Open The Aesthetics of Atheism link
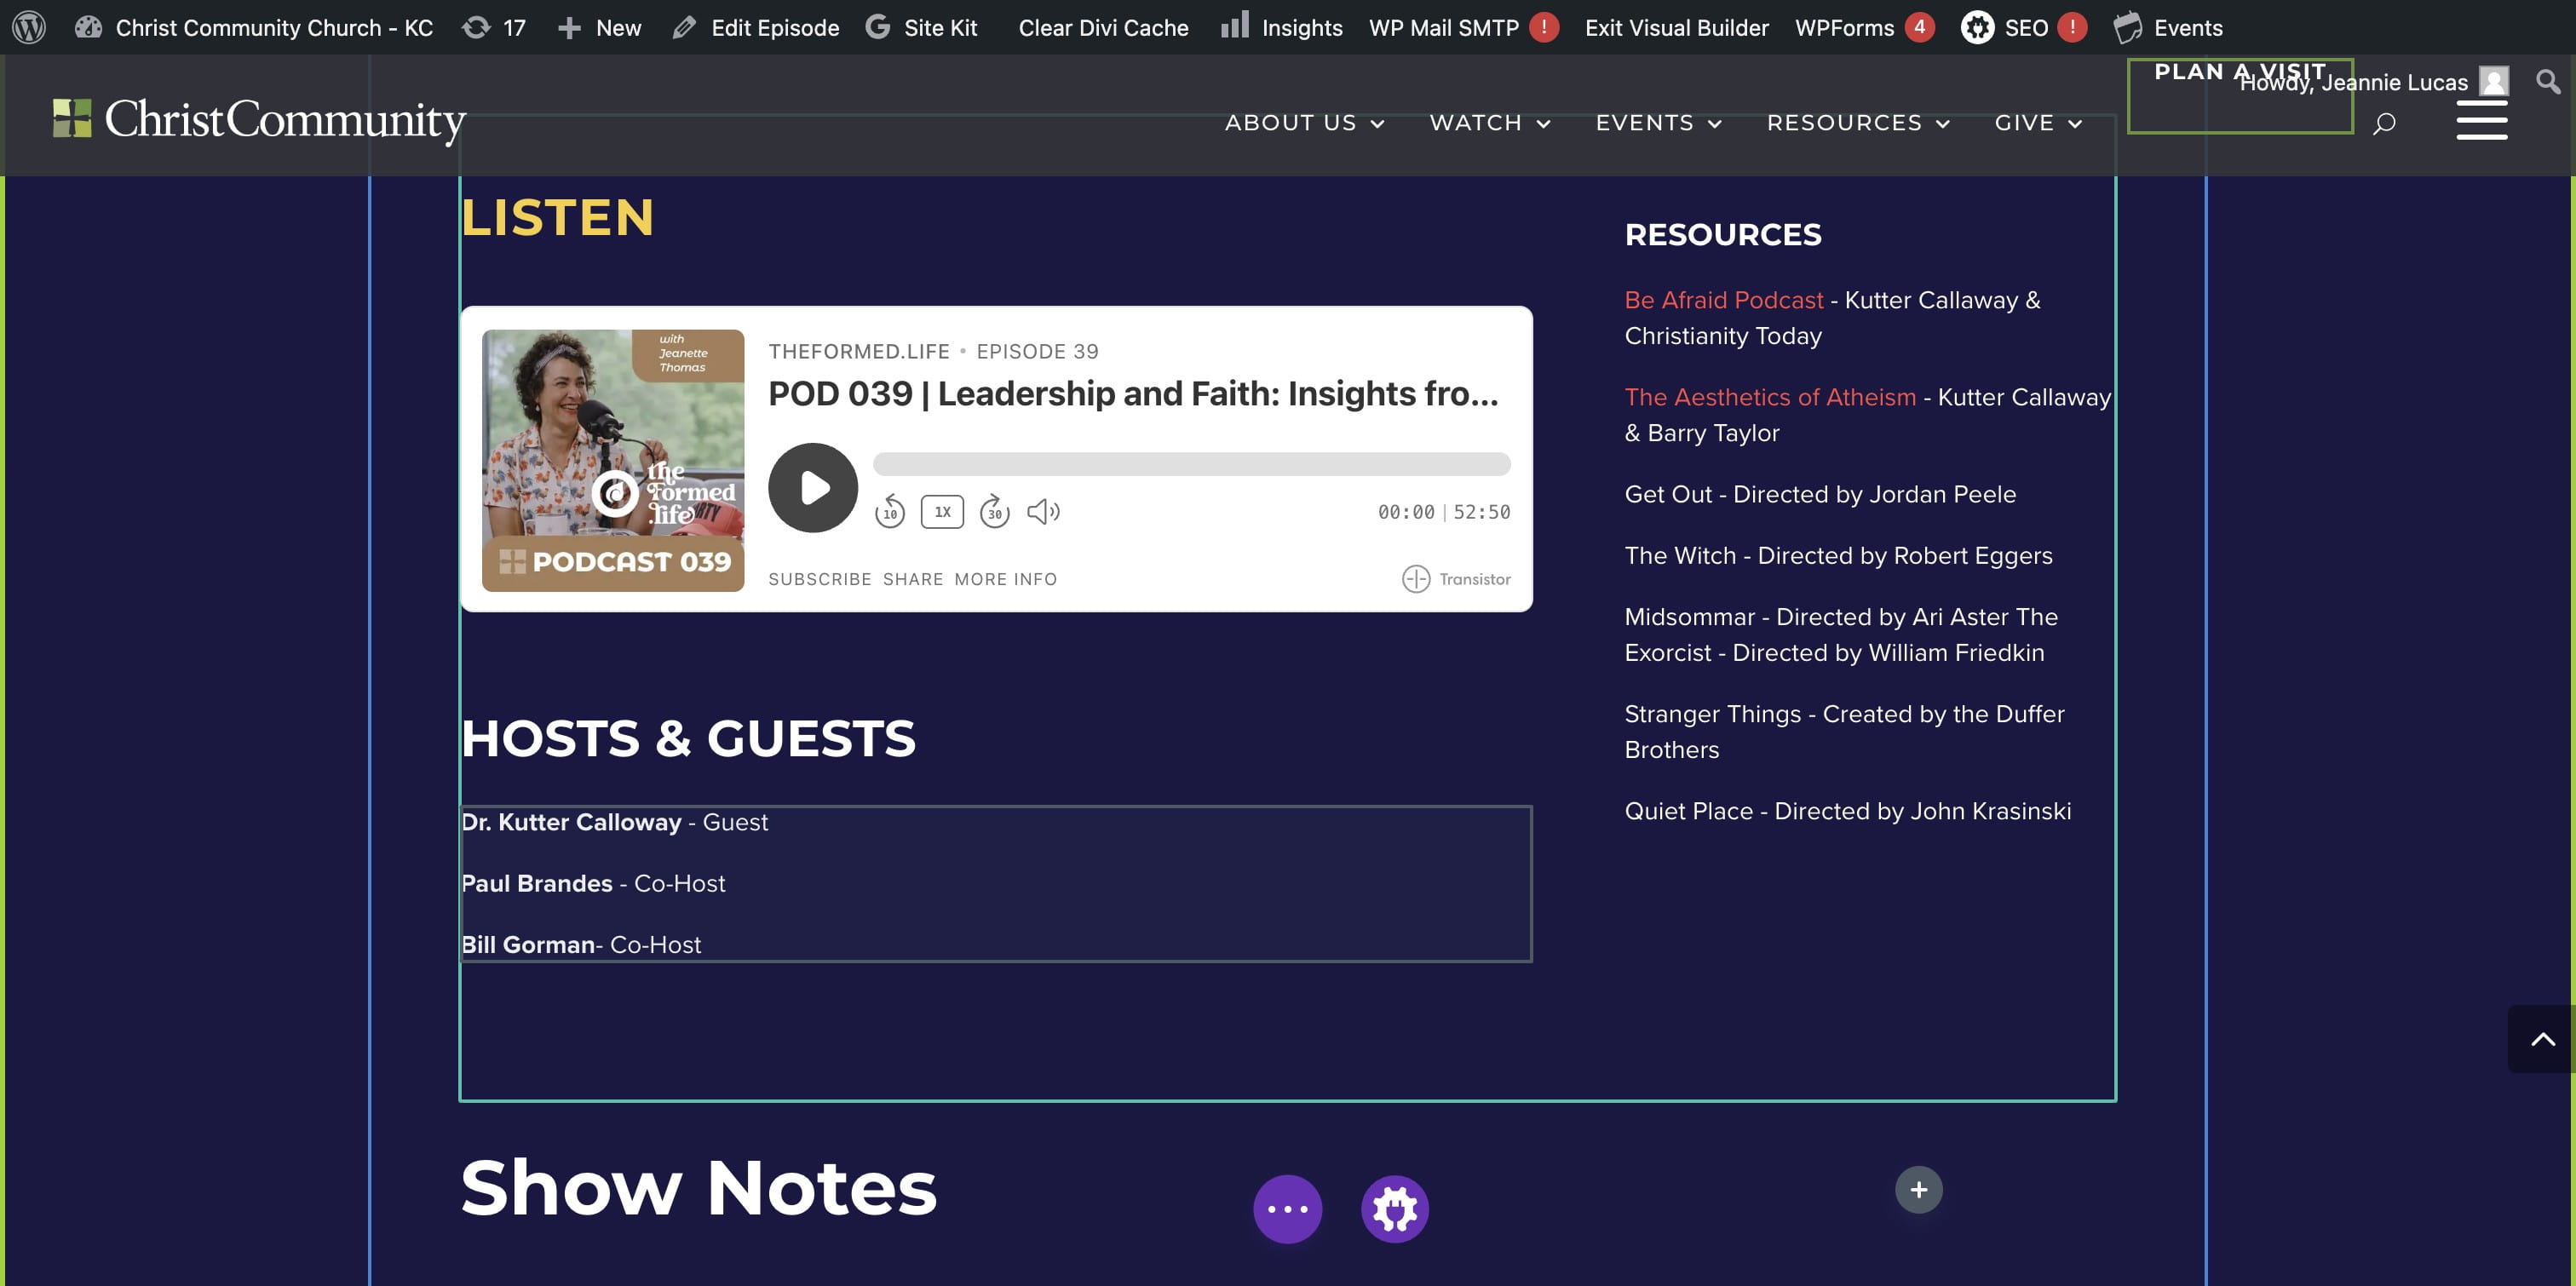Viewport: 2576px width, 1286px height. pyautogui.click(x=1770, y=397)
